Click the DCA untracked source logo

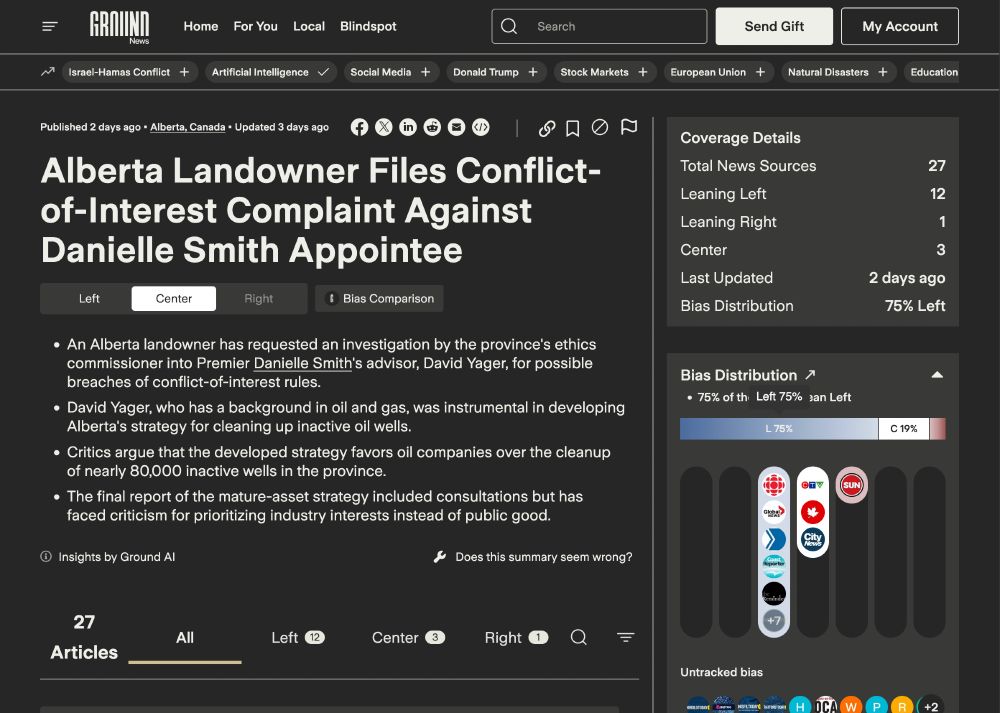(826, 704)
